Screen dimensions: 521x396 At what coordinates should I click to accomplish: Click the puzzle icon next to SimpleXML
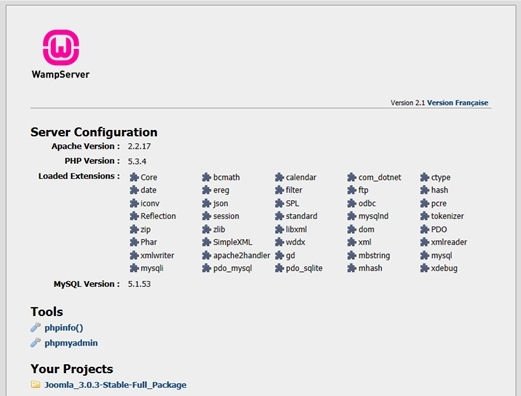206,242
